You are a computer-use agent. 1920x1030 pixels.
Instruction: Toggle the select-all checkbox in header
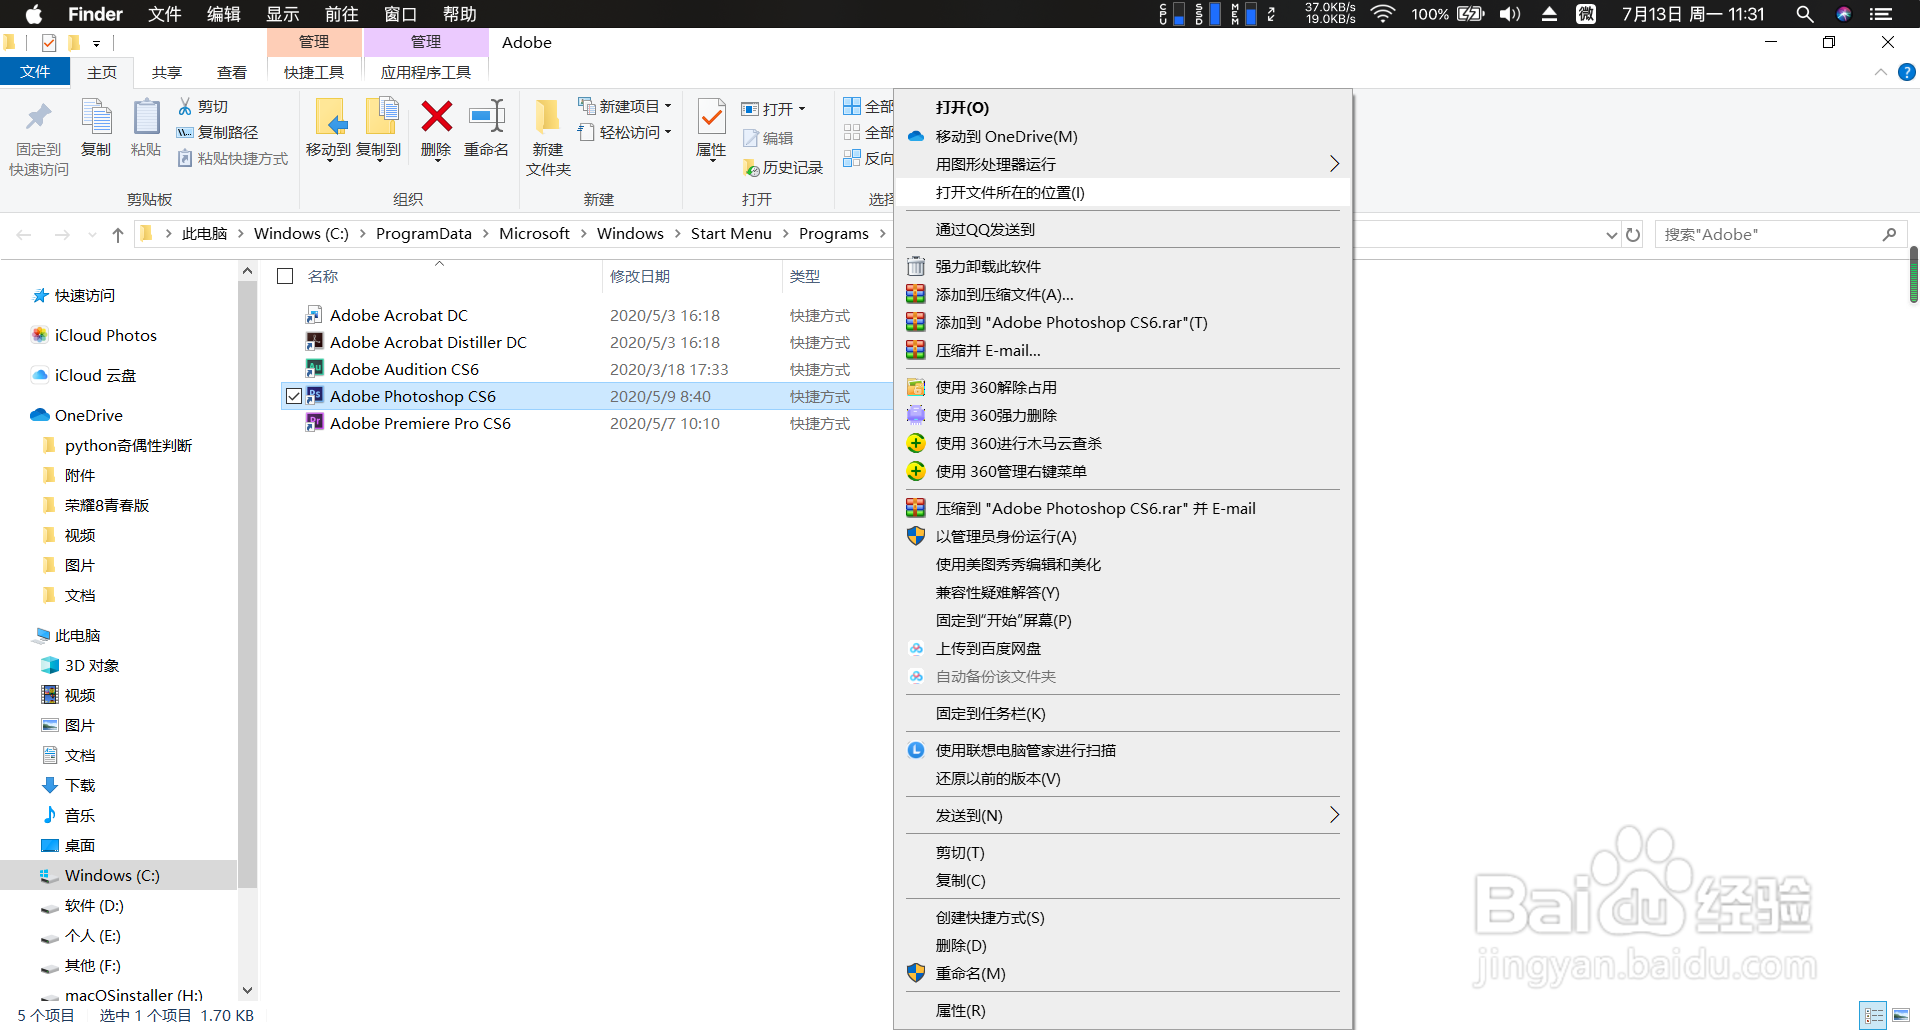point(285,276)
